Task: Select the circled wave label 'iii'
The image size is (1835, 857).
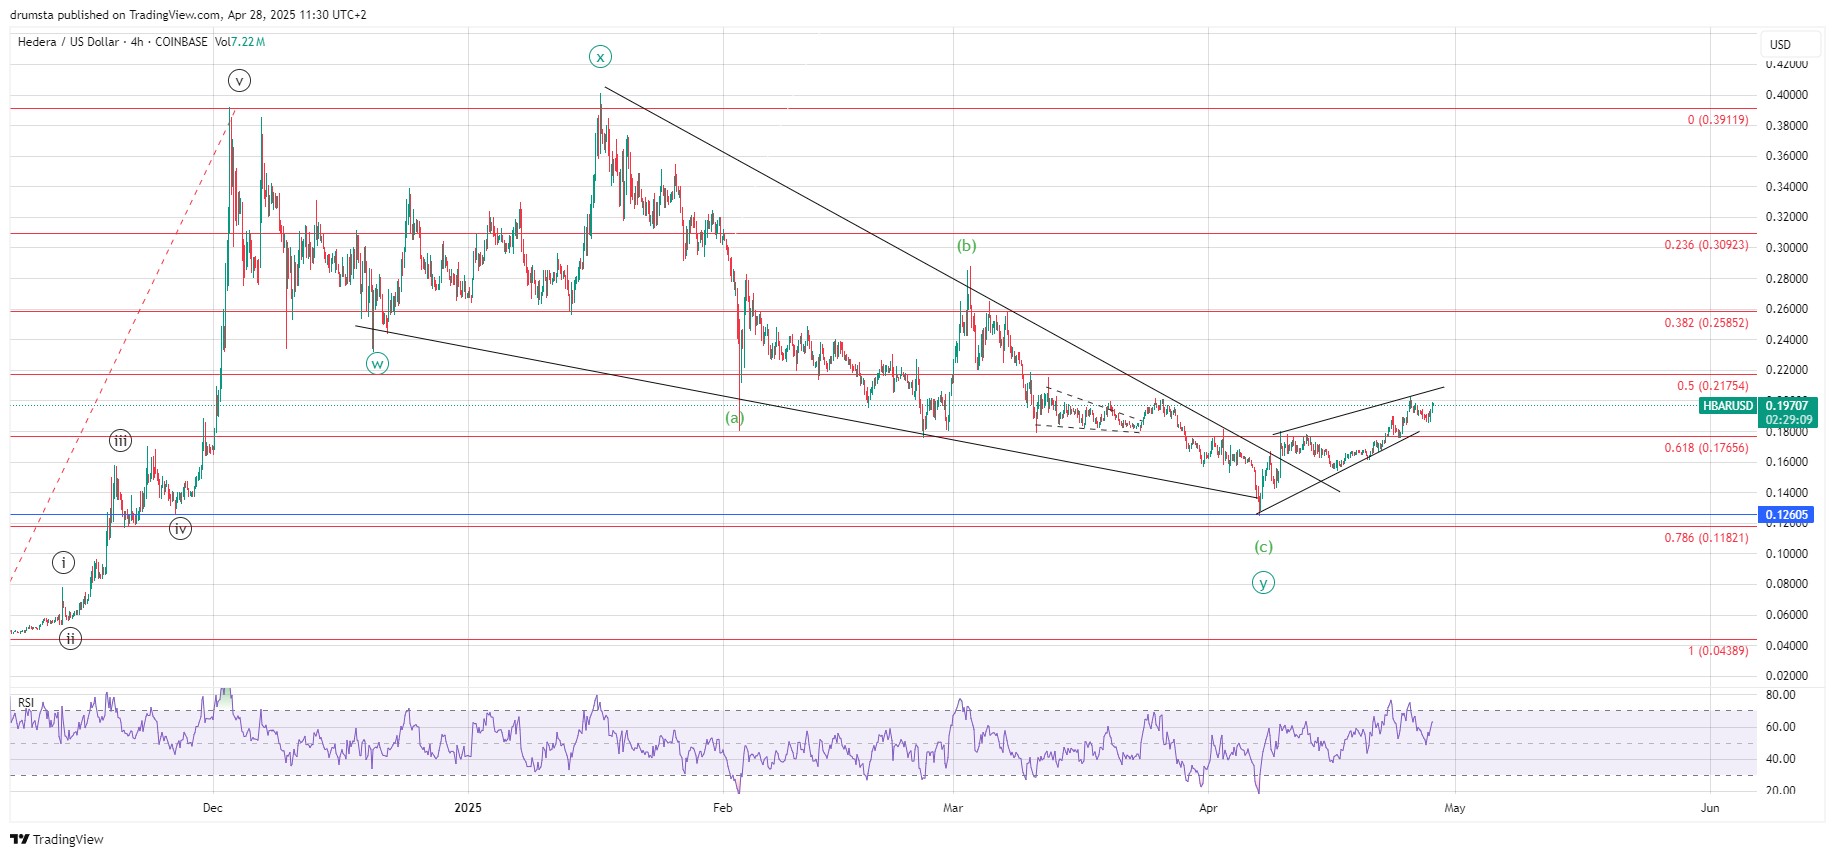Action: (x=120, y=441)
